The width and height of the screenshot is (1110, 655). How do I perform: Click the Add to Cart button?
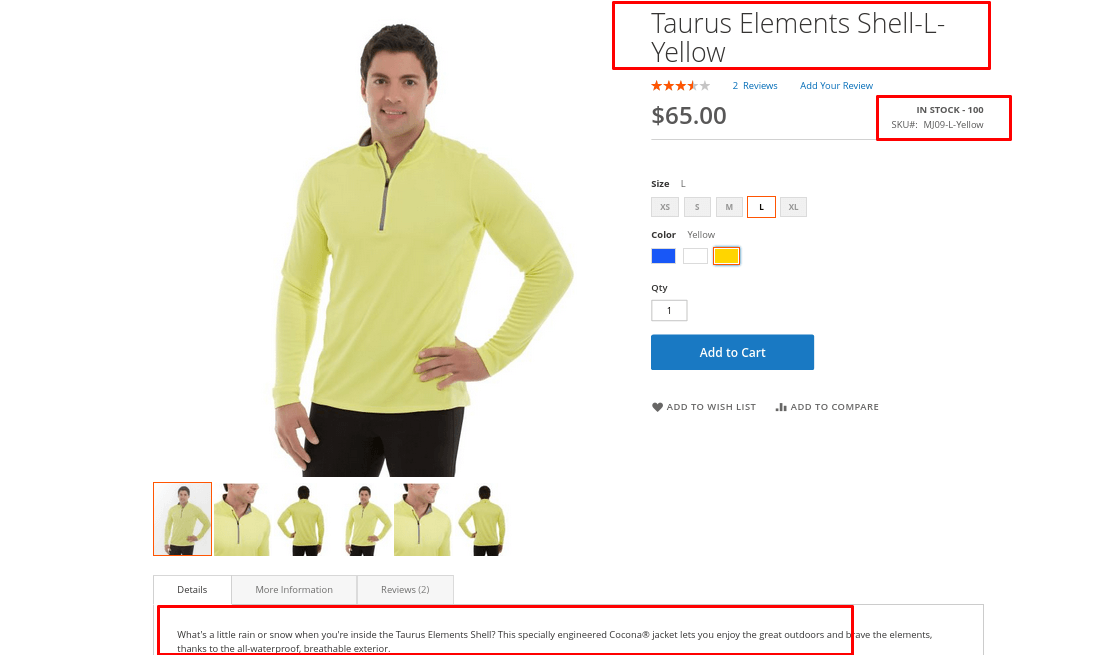coord(733,352)
